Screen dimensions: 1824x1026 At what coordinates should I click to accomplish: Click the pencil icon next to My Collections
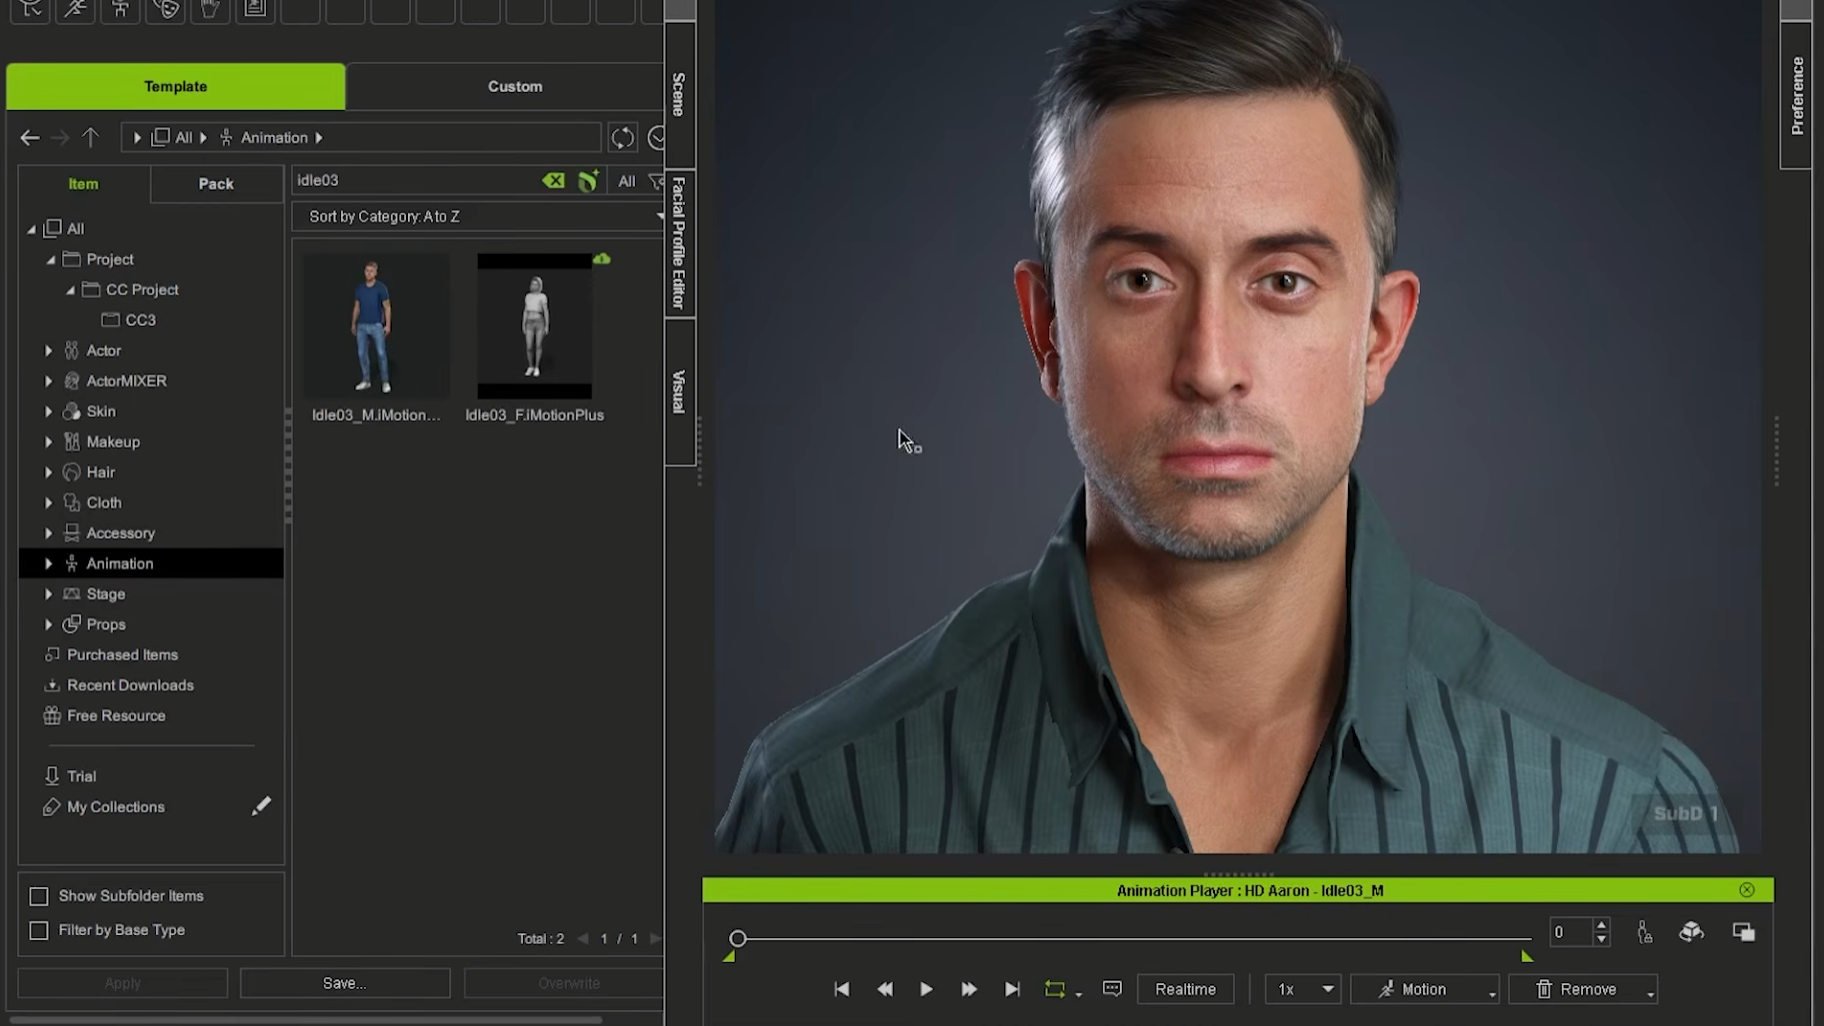[261, 806]
